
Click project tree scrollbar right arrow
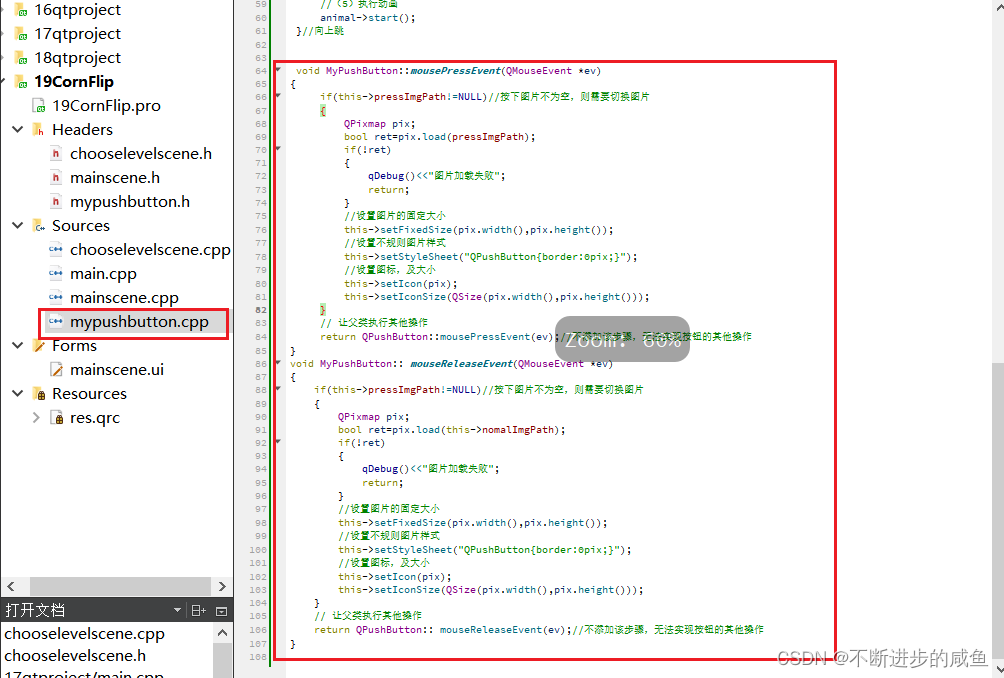(x=222, y=586)
